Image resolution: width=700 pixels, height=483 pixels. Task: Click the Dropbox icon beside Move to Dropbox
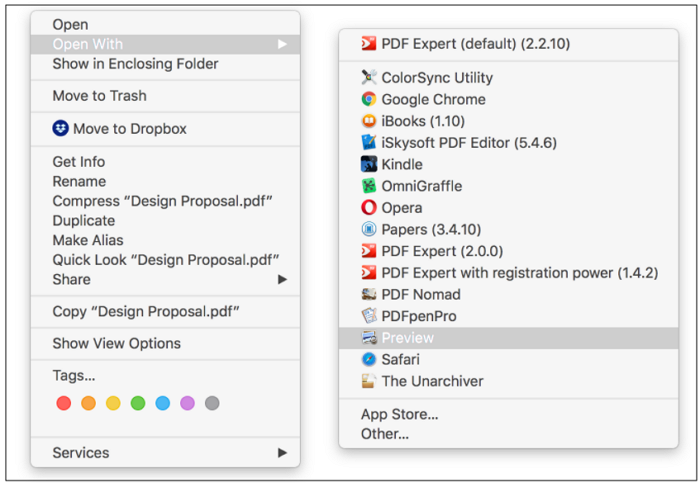tap(61, 129)
